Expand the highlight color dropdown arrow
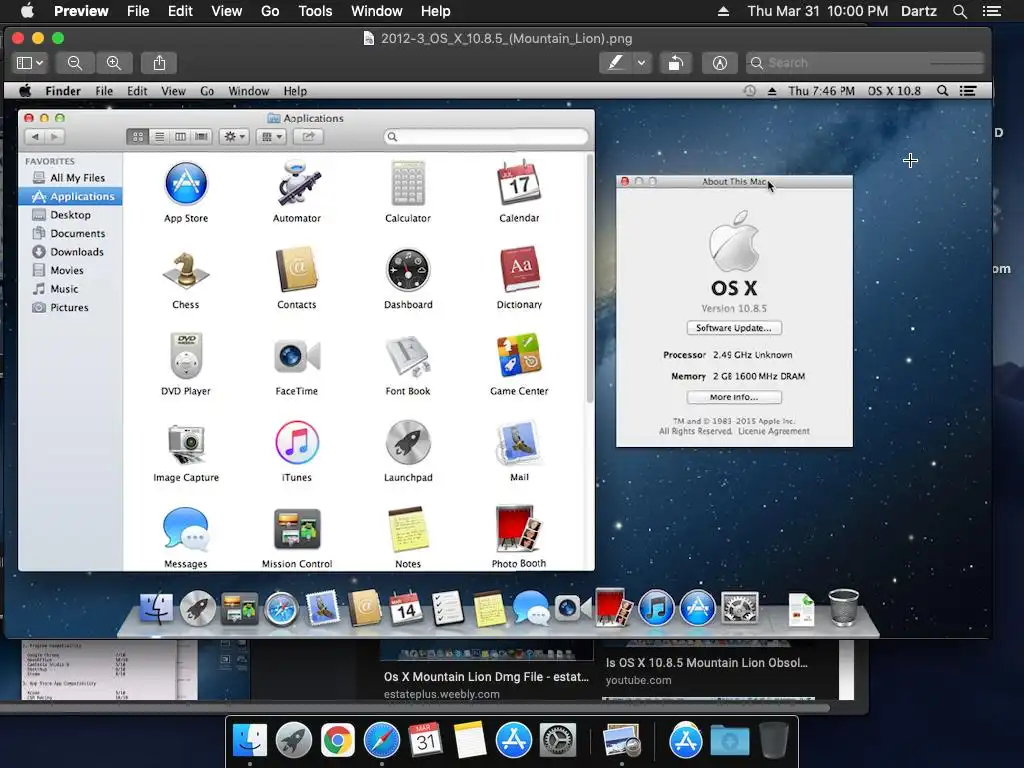Screen dimensions: 1024x768 pyautogui.click(x=641, y=63)
